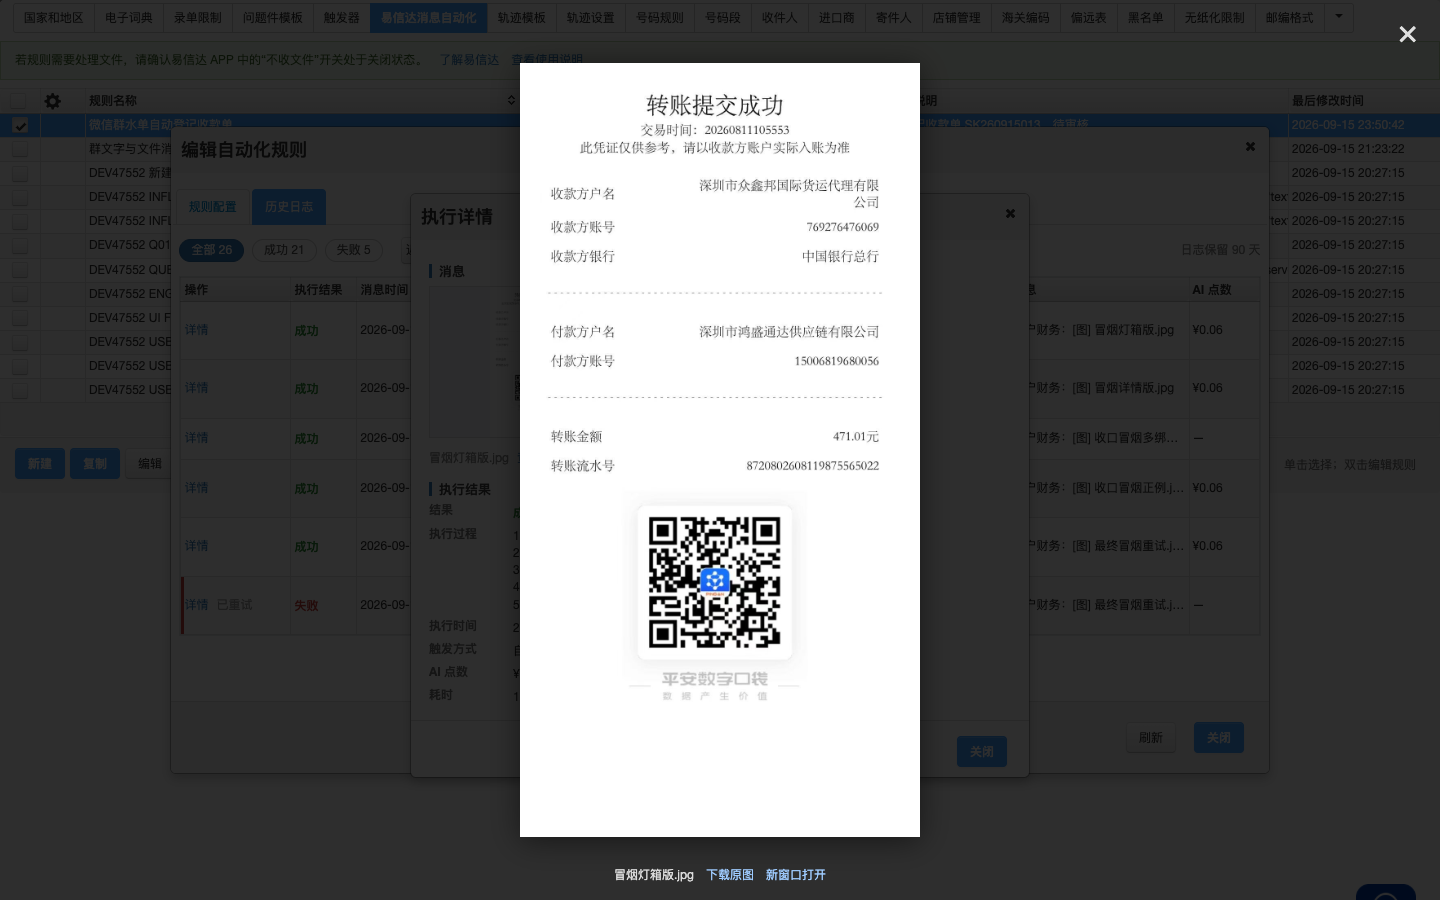This screenshot has width=1440, height=900.
Task: Open the 寄件人 tab
Action: pyautogui.click(x=894, y=18)
